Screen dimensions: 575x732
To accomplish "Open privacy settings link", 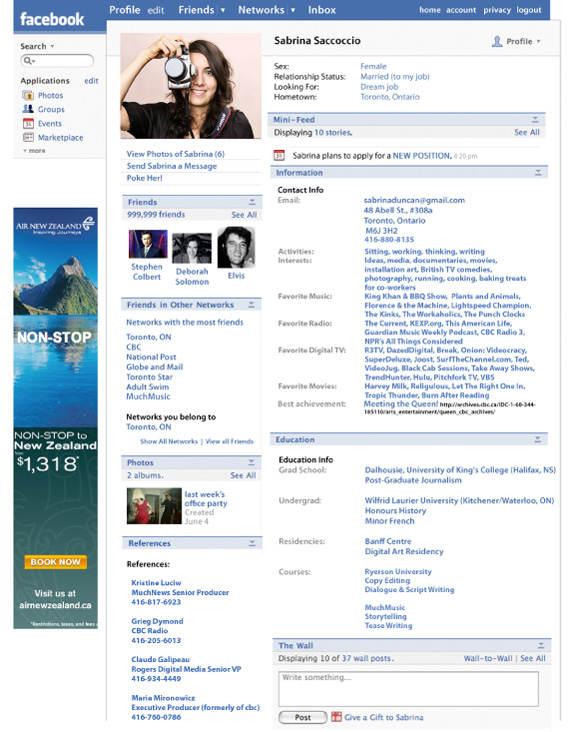I will [497, 10].
